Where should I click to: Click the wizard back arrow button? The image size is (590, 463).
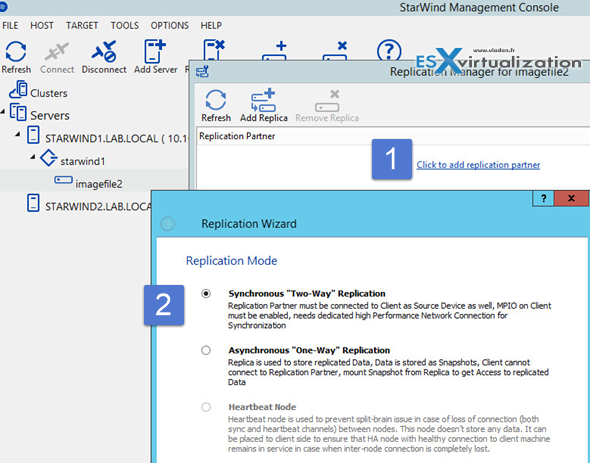[x=168, y=224]
